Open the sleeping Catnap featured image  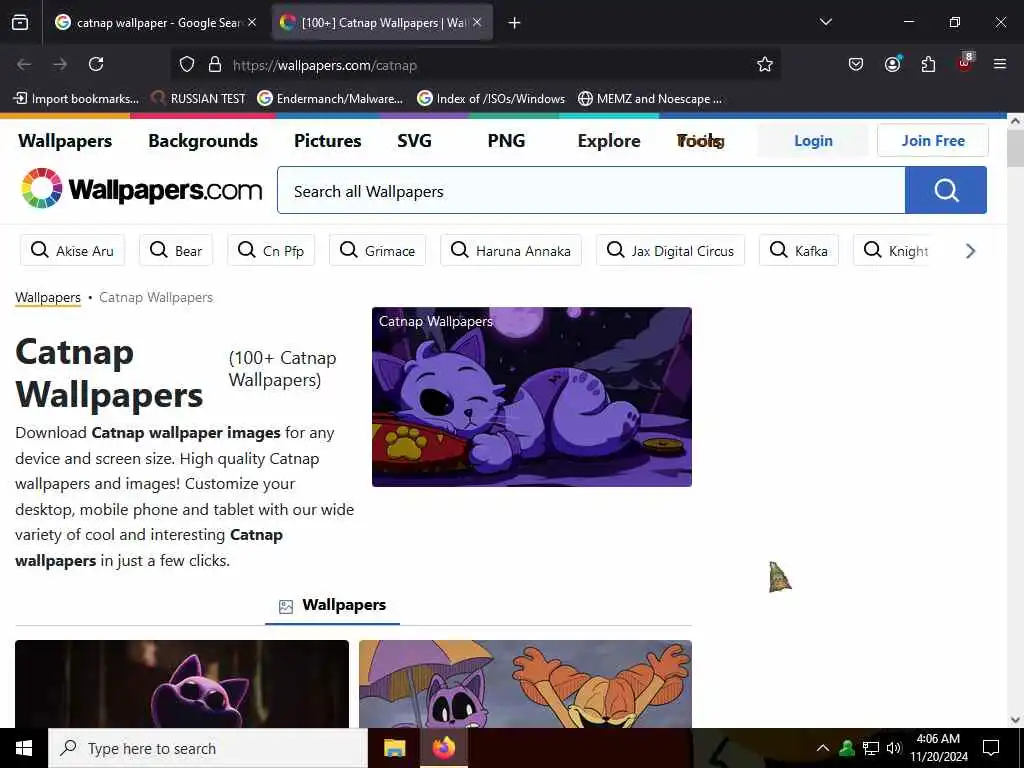[x=532, y=397]
